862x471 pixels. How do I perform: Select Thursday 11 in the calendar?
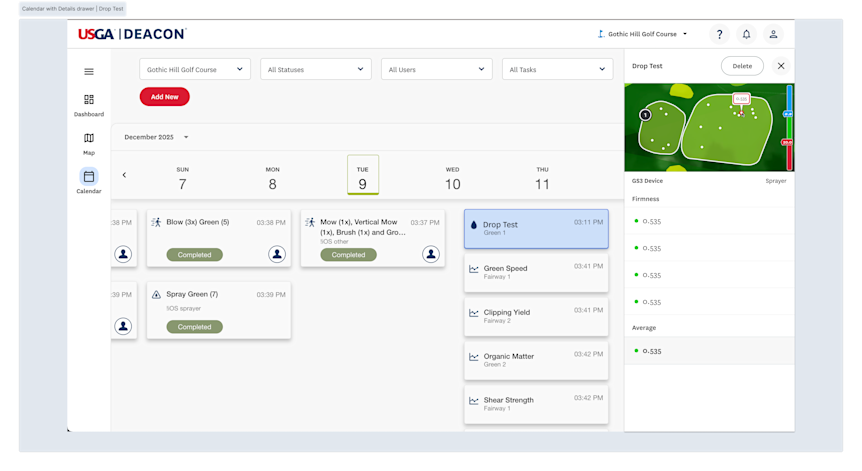click(542, 179)
